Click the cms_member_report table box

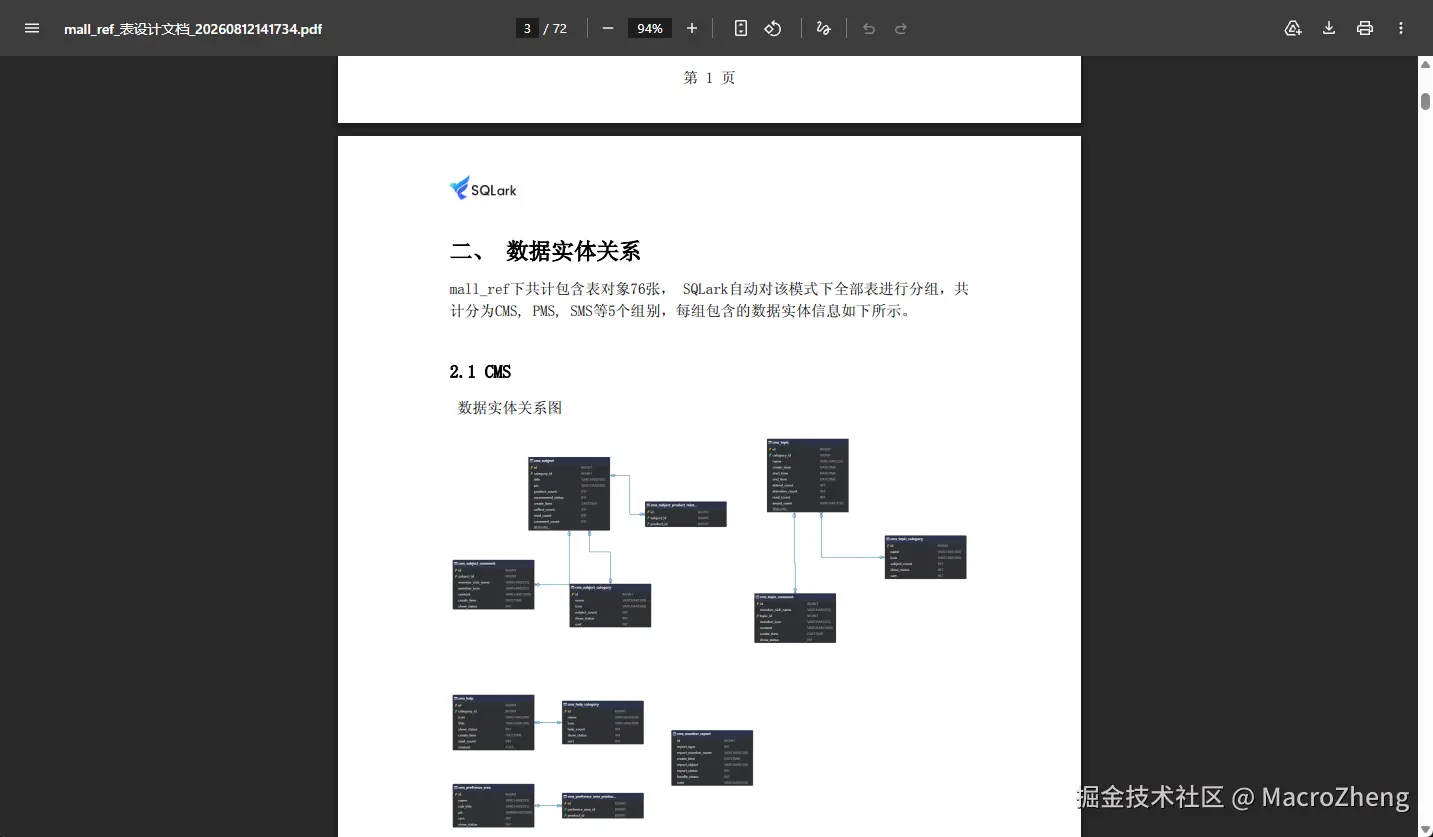(x=712, y=758)
